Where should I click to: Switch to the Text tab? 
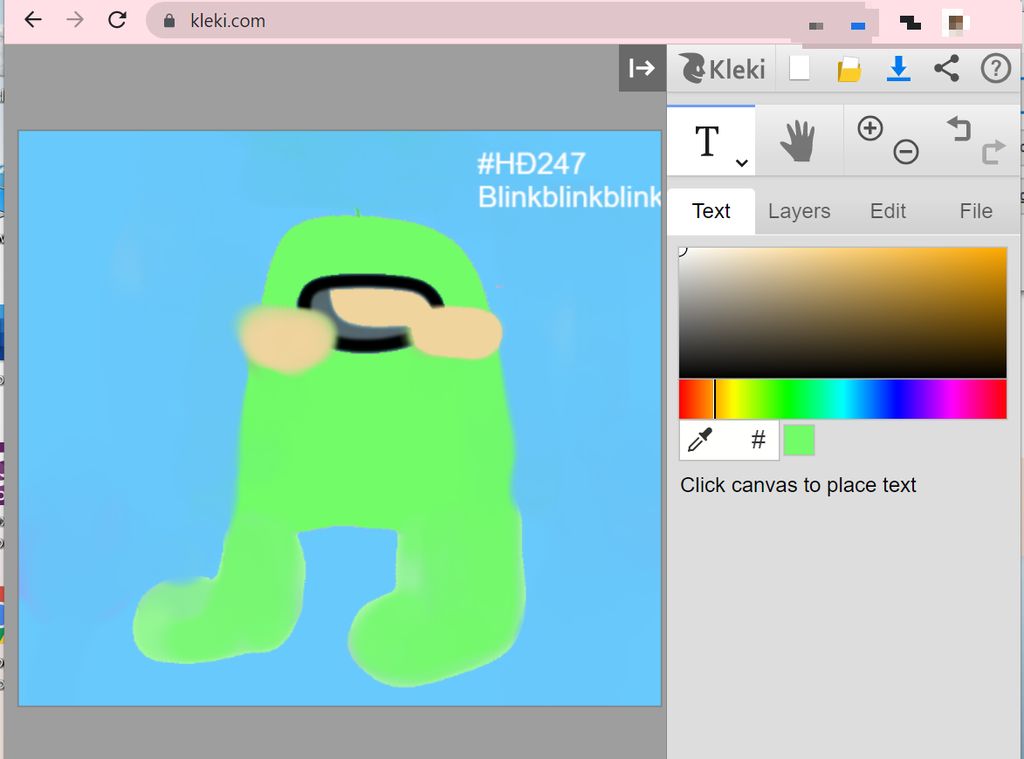[x=711, y=211]
